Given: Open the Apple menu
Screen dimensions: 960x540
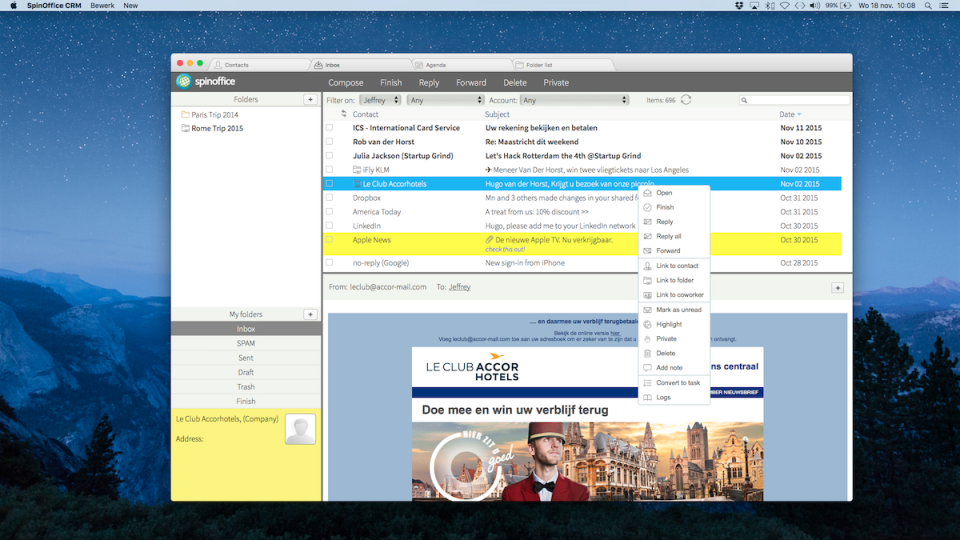Looking at the screenshot, I should click(13, 6).
